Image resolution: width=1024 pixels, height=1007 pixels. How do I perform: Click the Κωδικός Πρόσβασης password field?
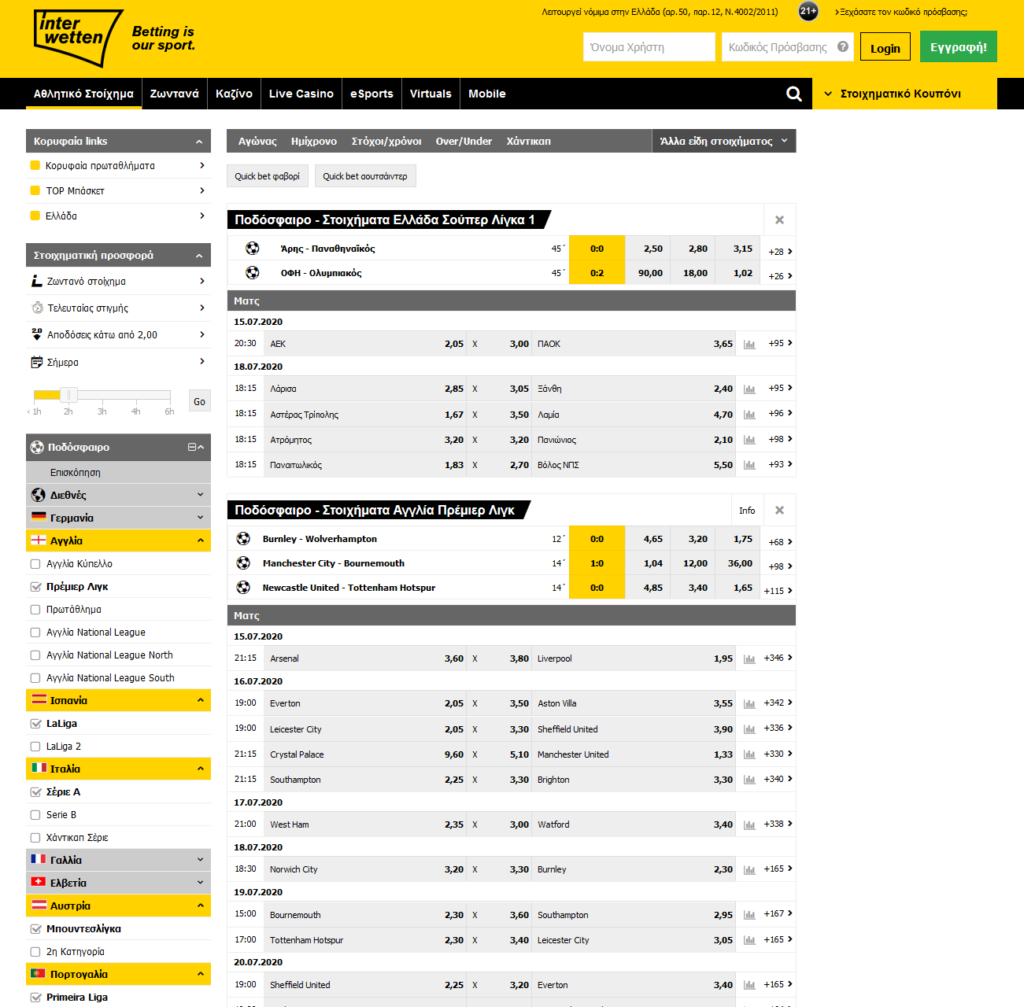pyautogui.click(x=788, y=47)
